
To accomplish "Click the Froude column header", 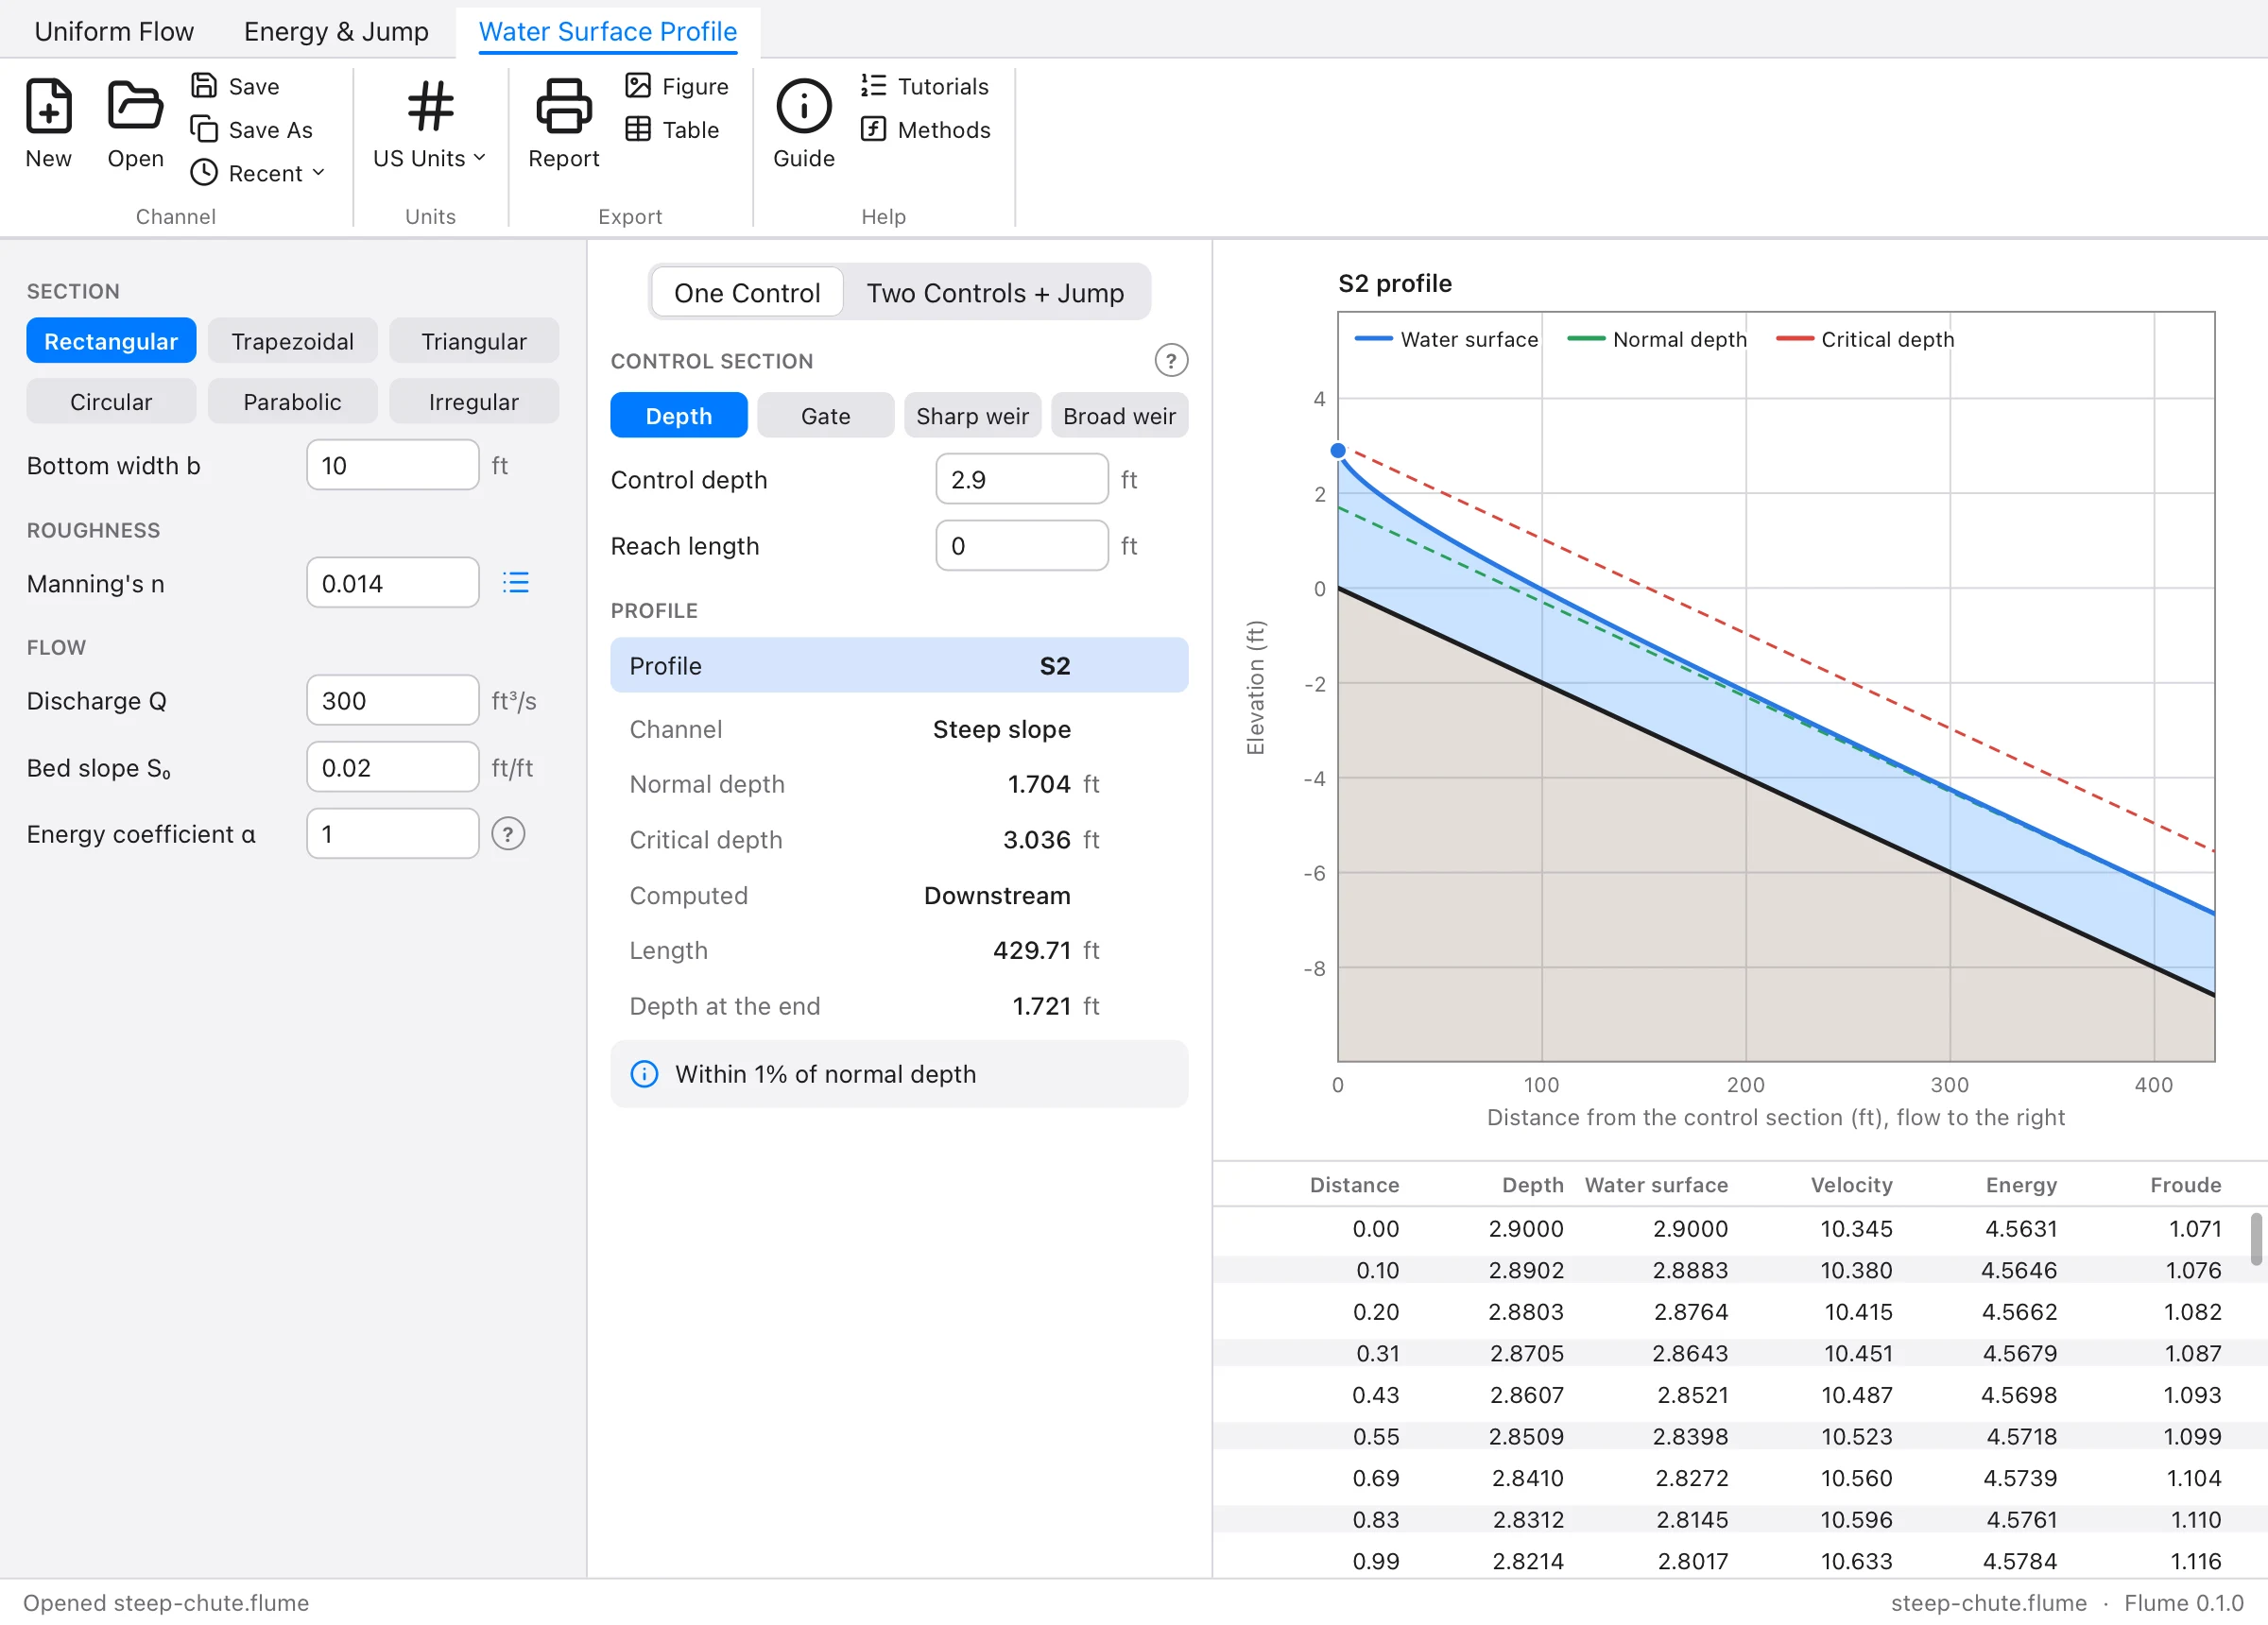I will pyautogui.click(x=2185, y=1185).
